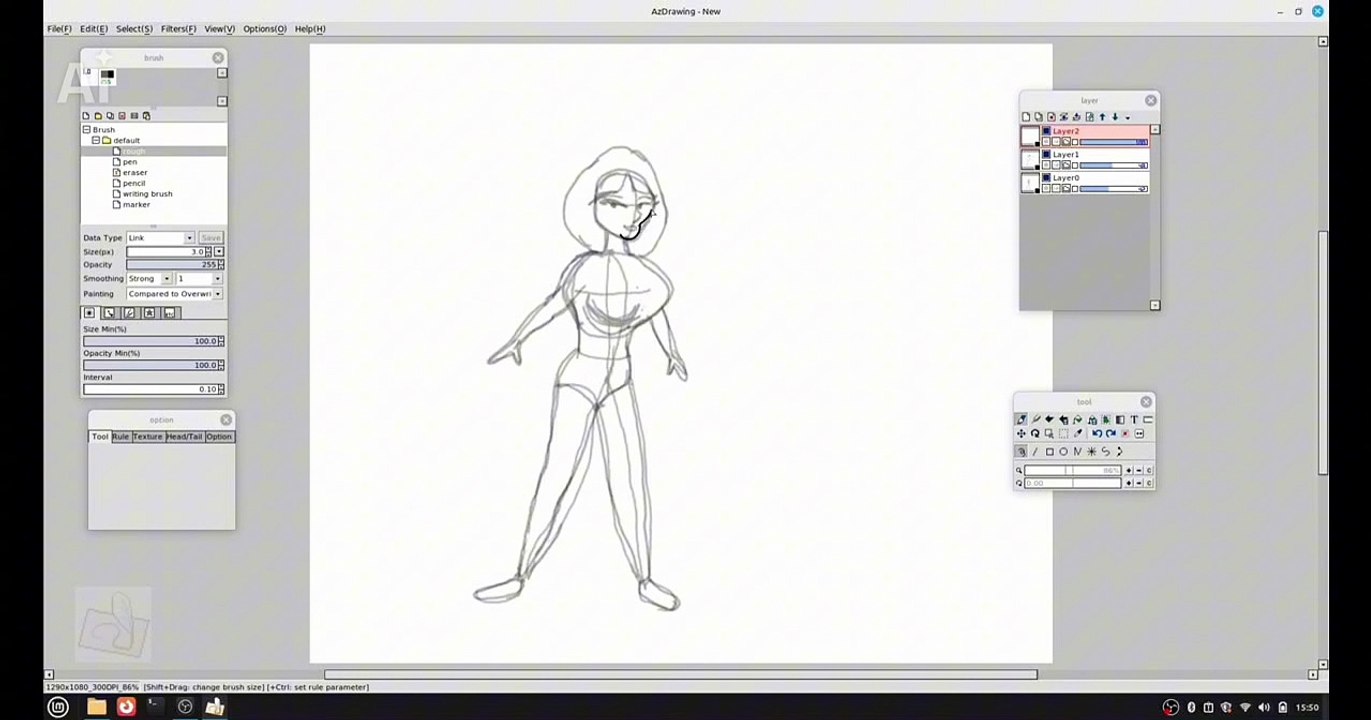Select the brush drawing tool in tool panel
Image resolution: width=1371 pixels, height=720 pixels.
tap(1021, 420)
